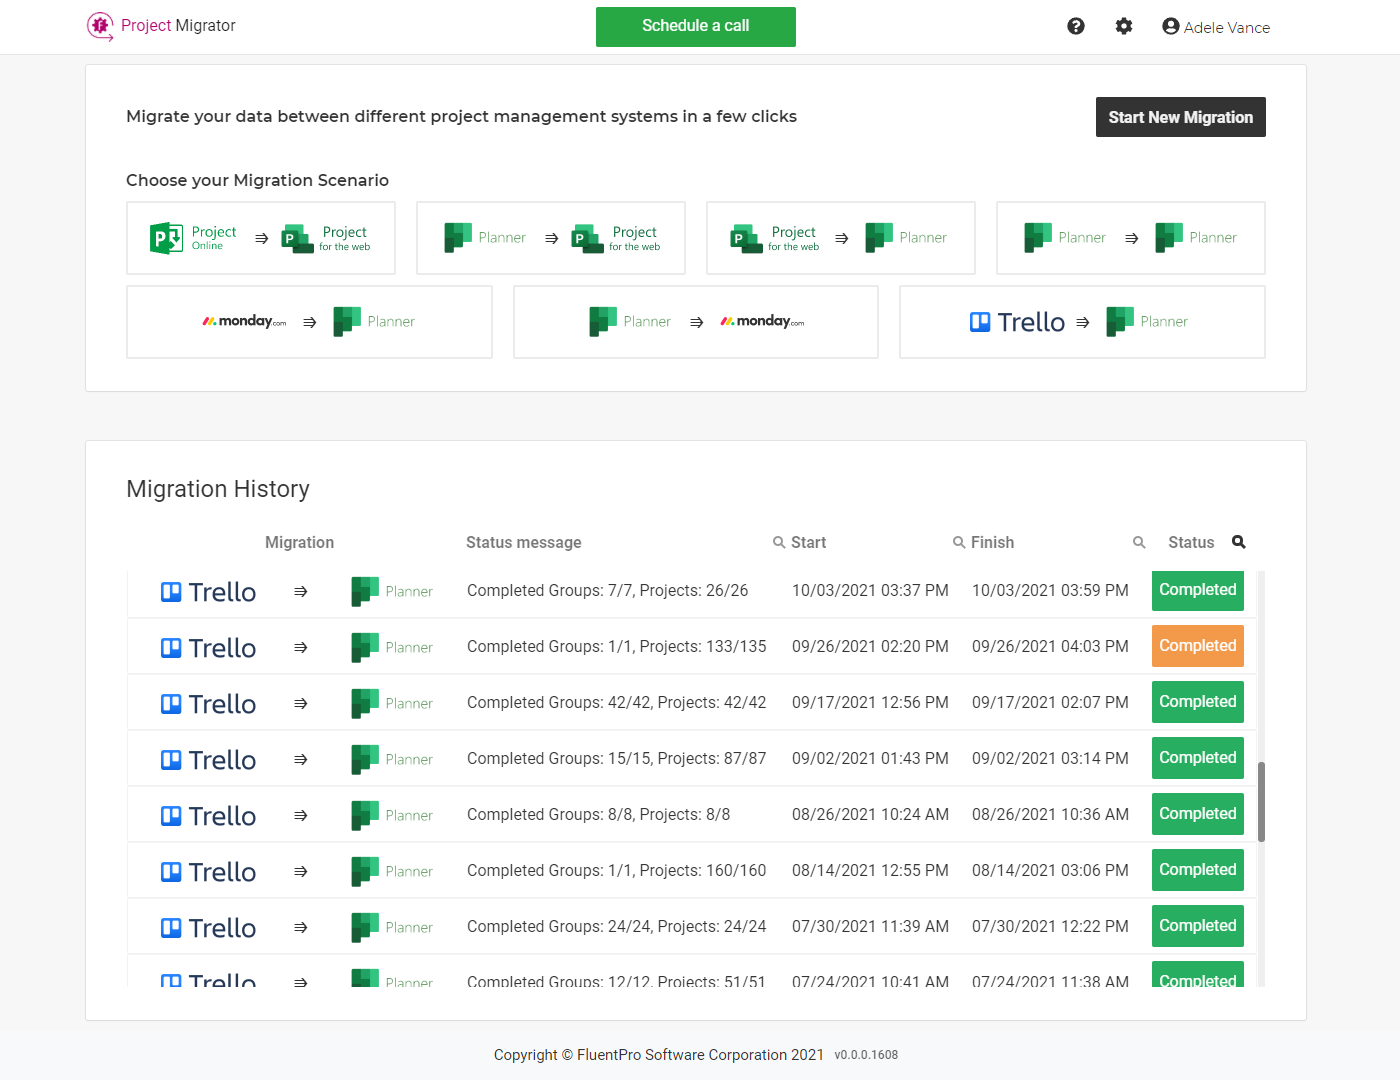Screen dimensions: 1400x1080
Task: Select the Trello to Planner migration scenario
Action: click(x=1081, y=321)
